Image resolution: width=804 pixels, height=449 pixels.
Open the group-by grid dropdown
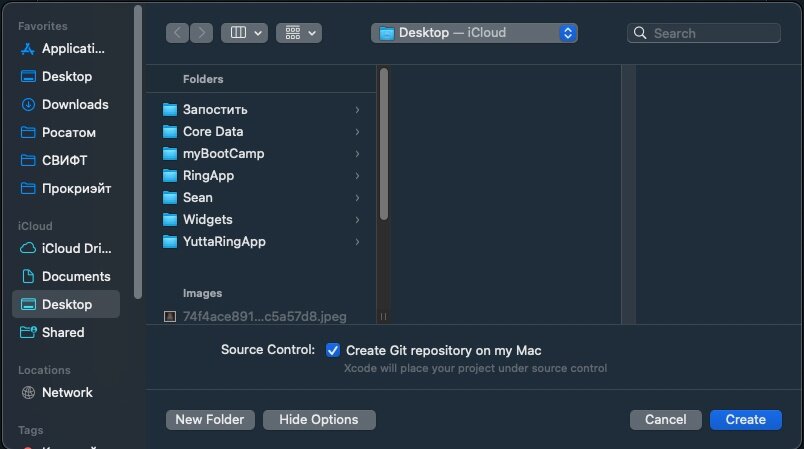(299, 33)
